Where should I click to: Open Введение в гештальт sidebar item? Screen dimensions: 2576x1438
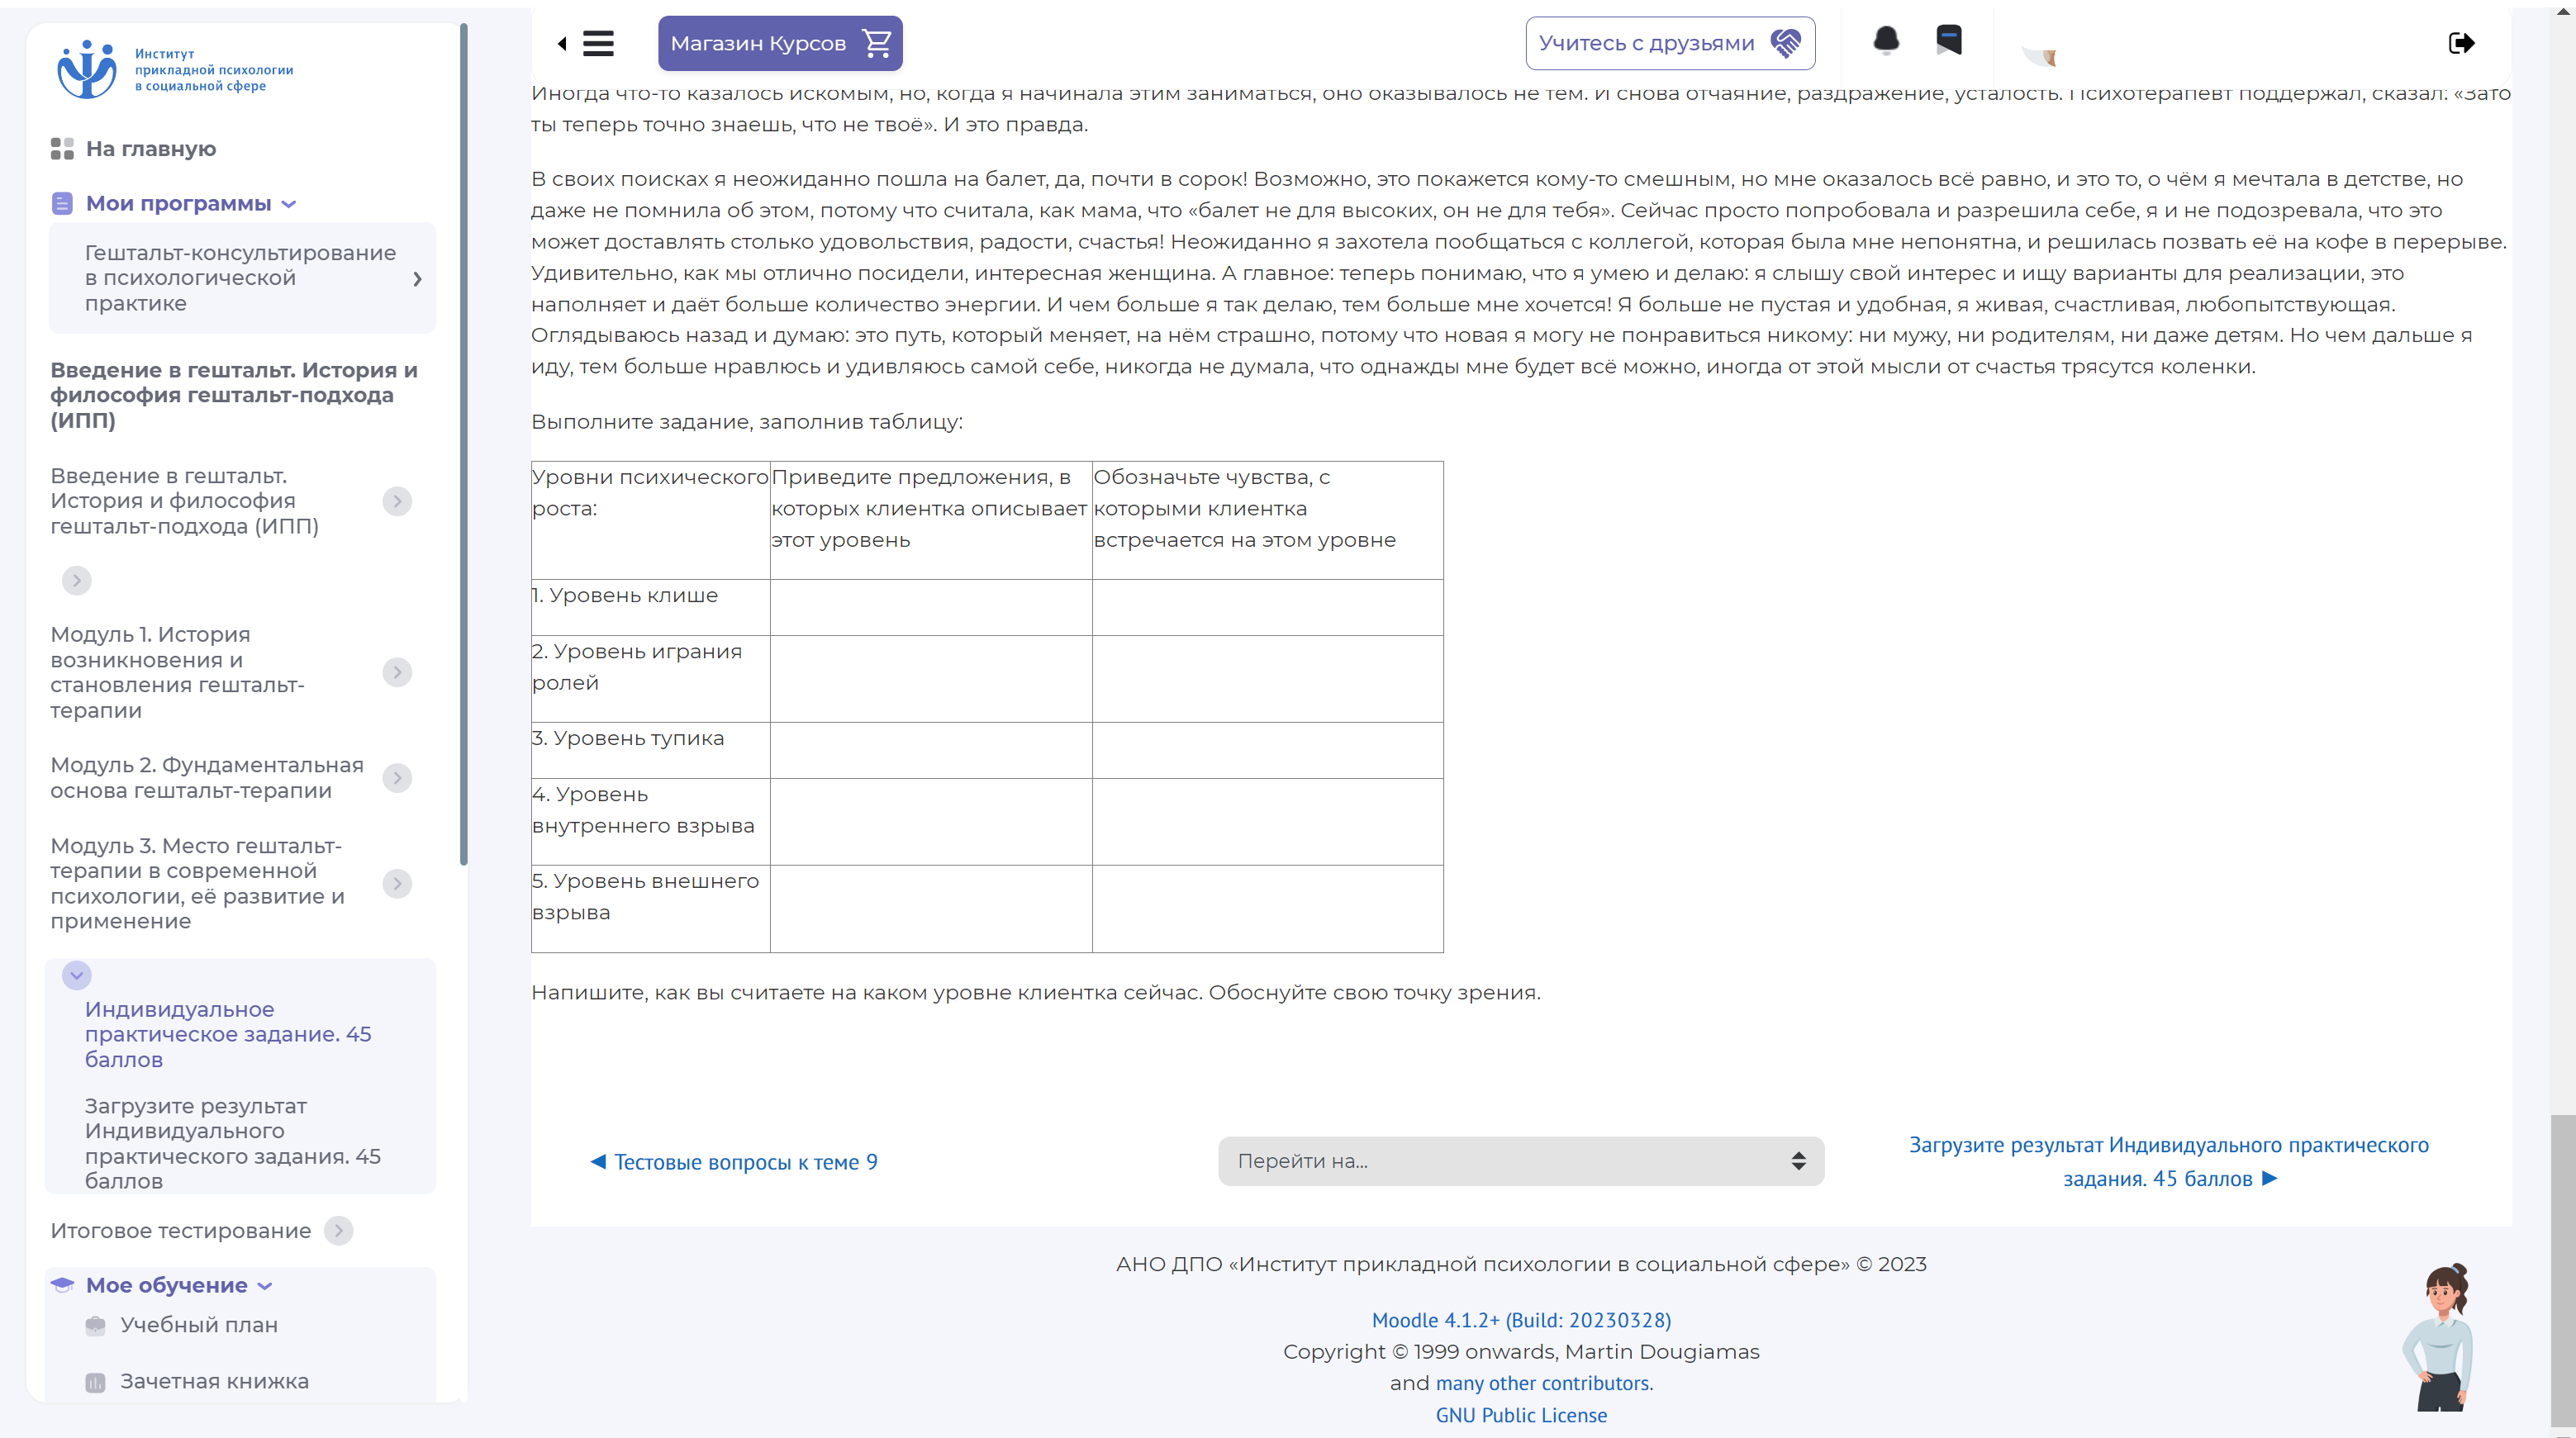185,501
